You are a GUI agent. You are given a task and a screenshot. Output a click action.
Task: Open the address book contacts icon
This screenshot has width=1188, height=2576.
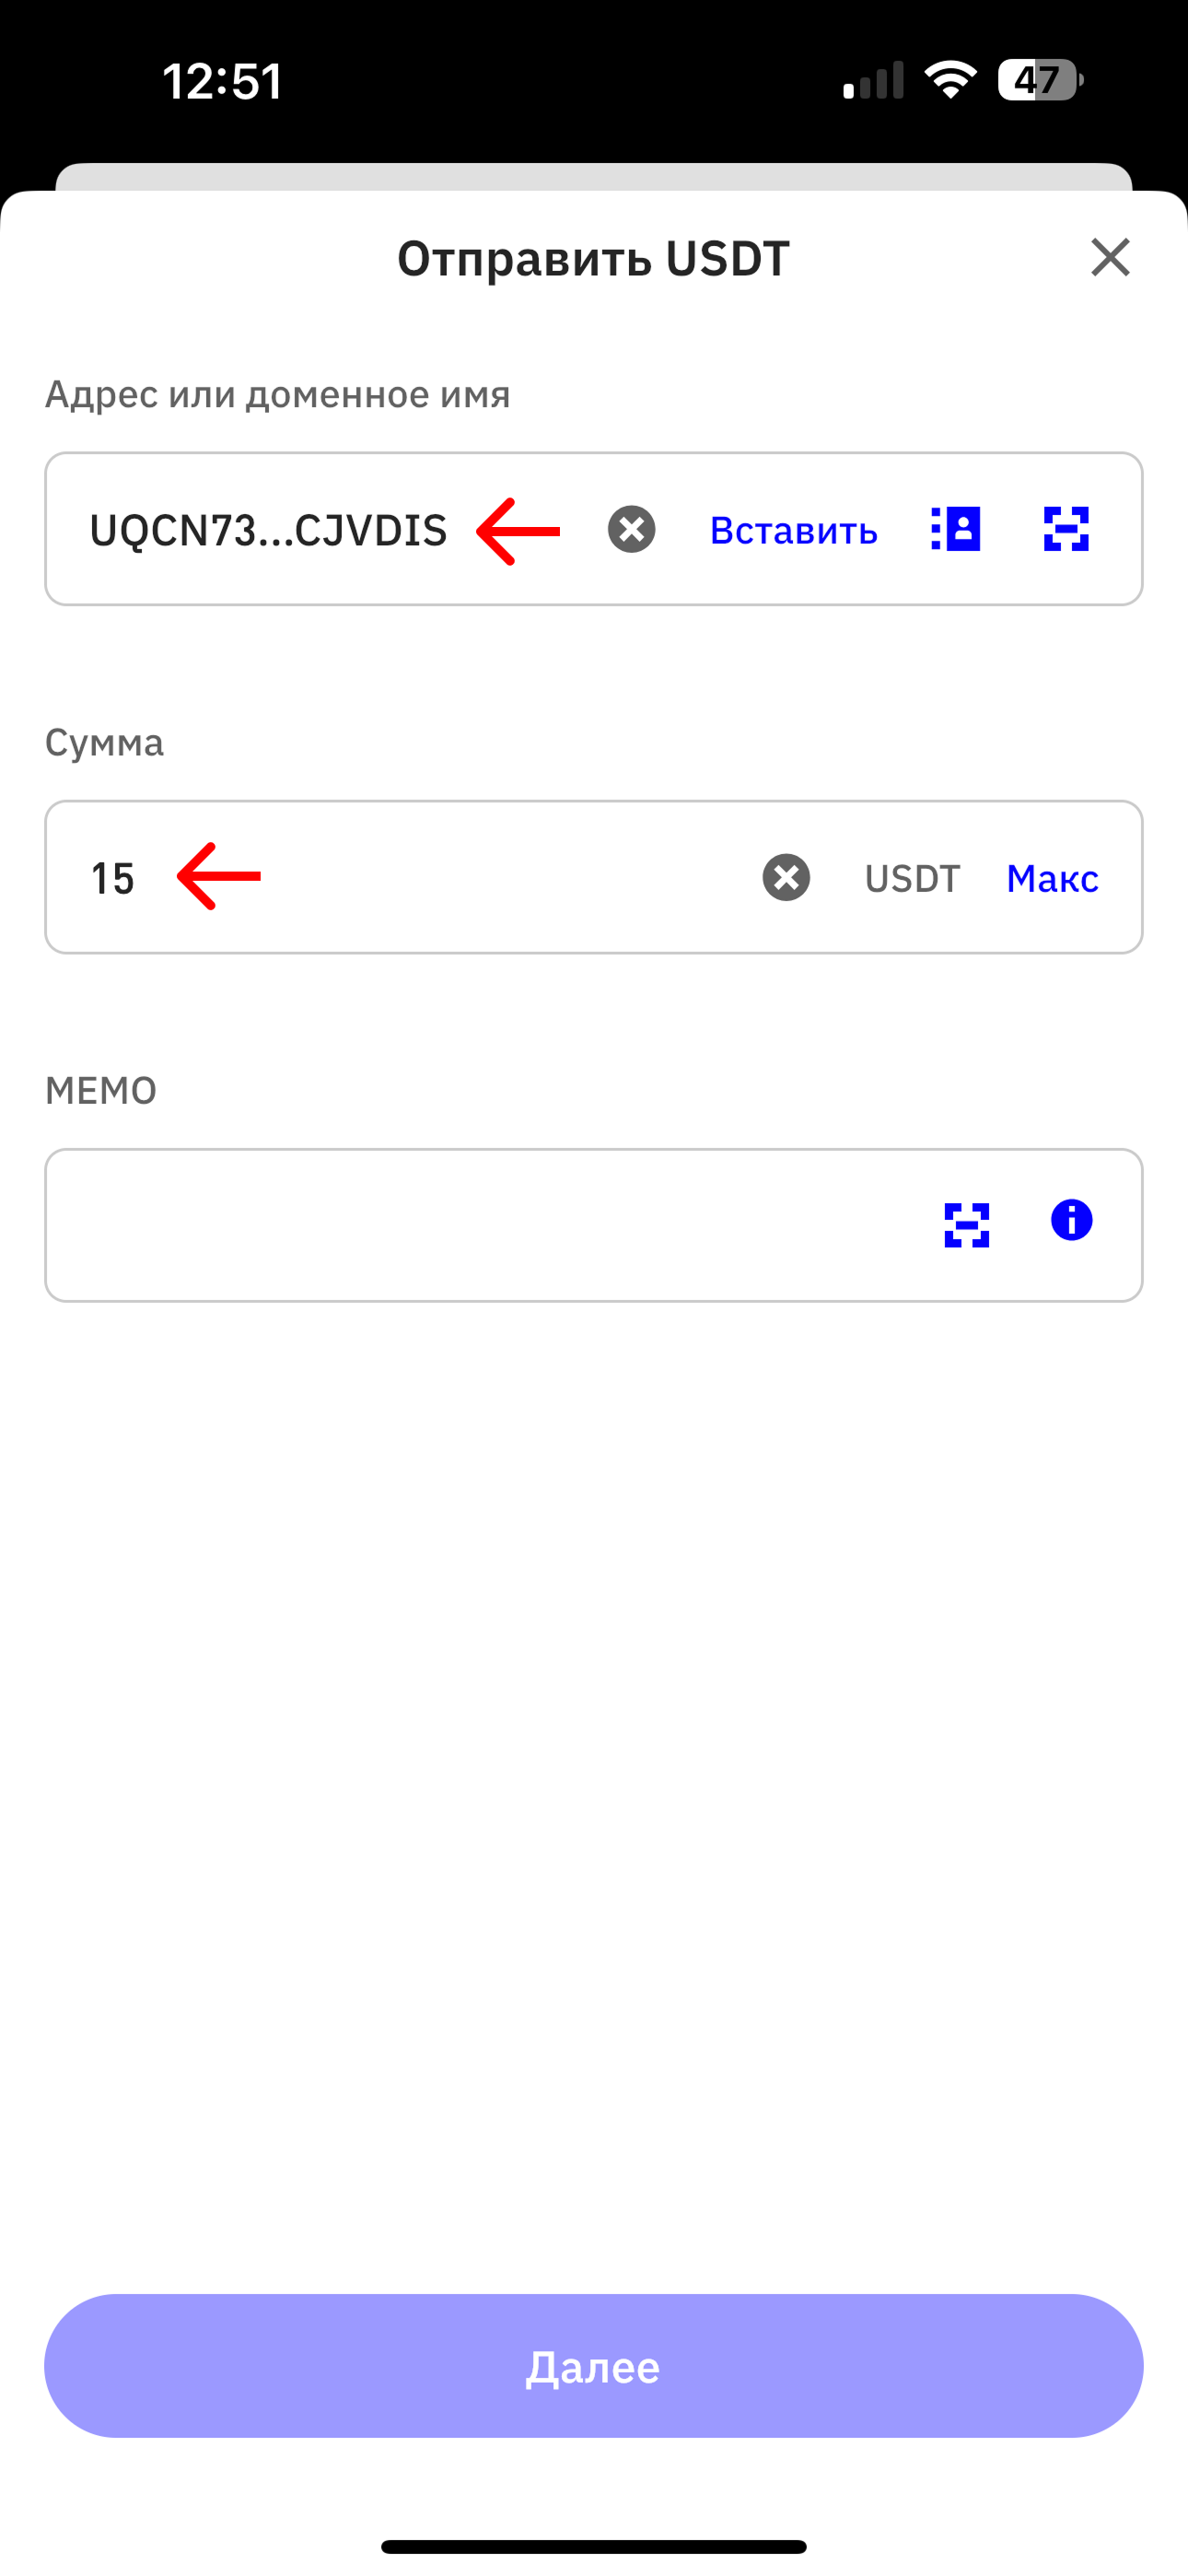(956, 529)
